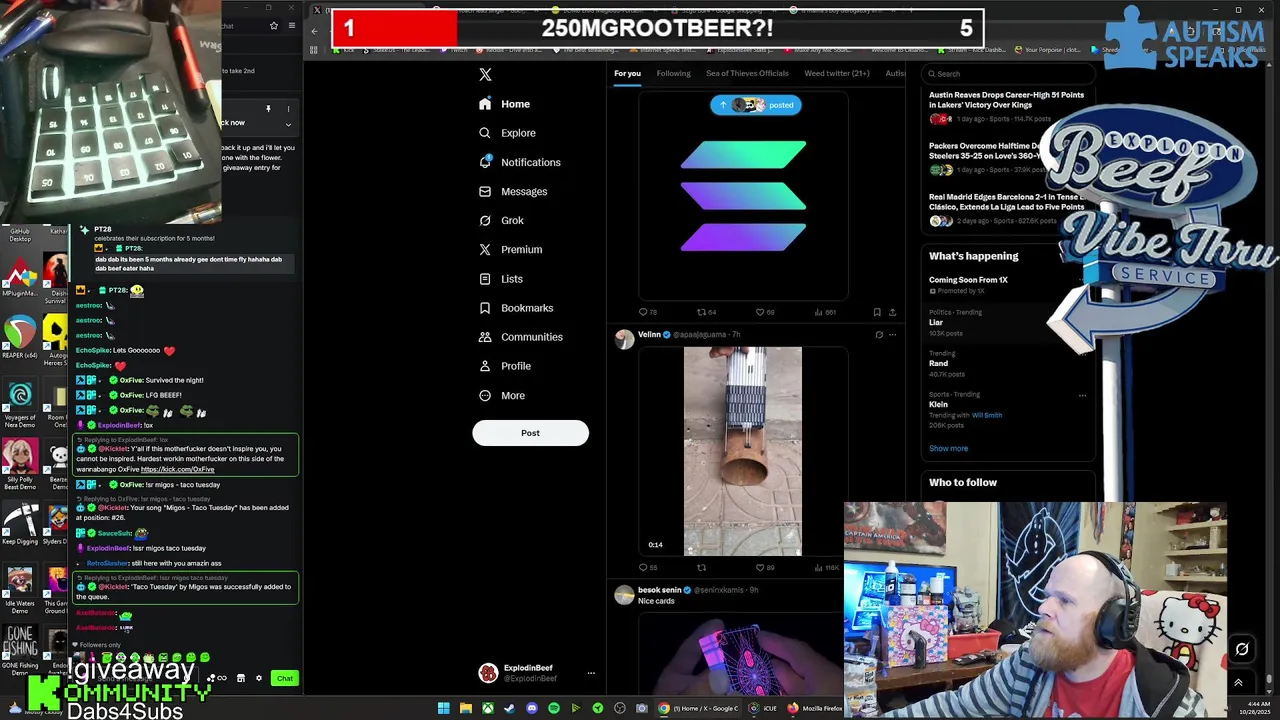Click the Communities icon in sidebar

pyautogui.click(x=485, y=337)
